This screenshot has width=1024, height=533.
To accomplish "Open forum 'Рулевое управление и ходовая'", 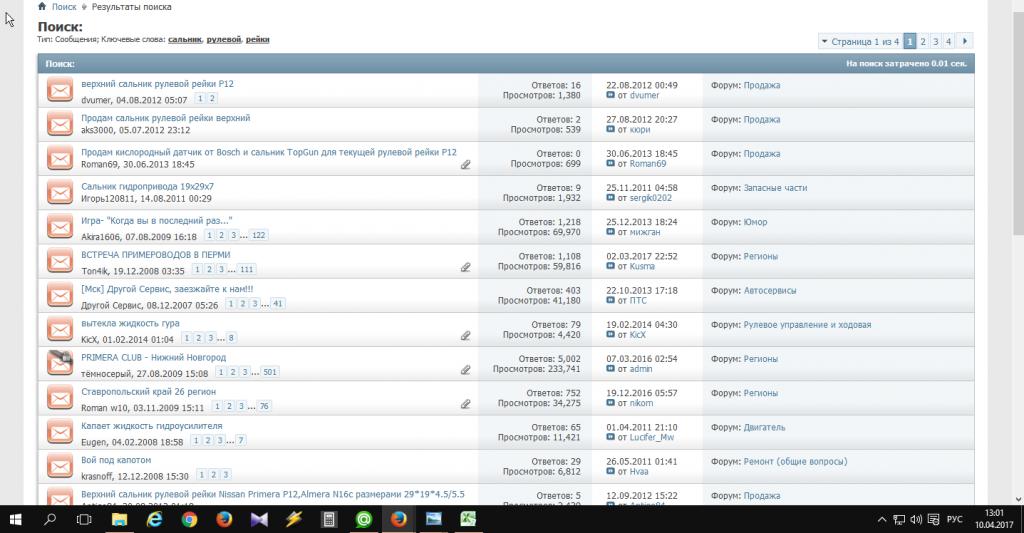I will pos(807,325).
